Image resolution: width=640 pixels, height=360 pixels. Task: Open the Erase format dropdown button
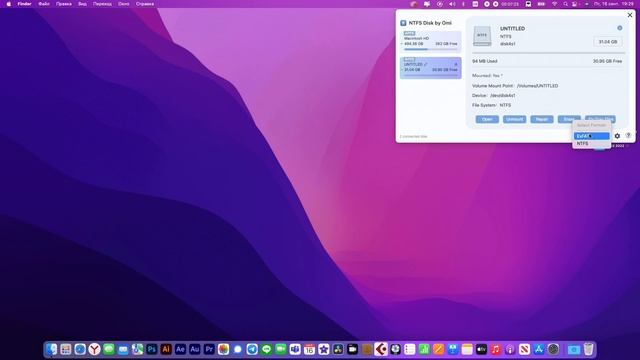tap(569, 119)
